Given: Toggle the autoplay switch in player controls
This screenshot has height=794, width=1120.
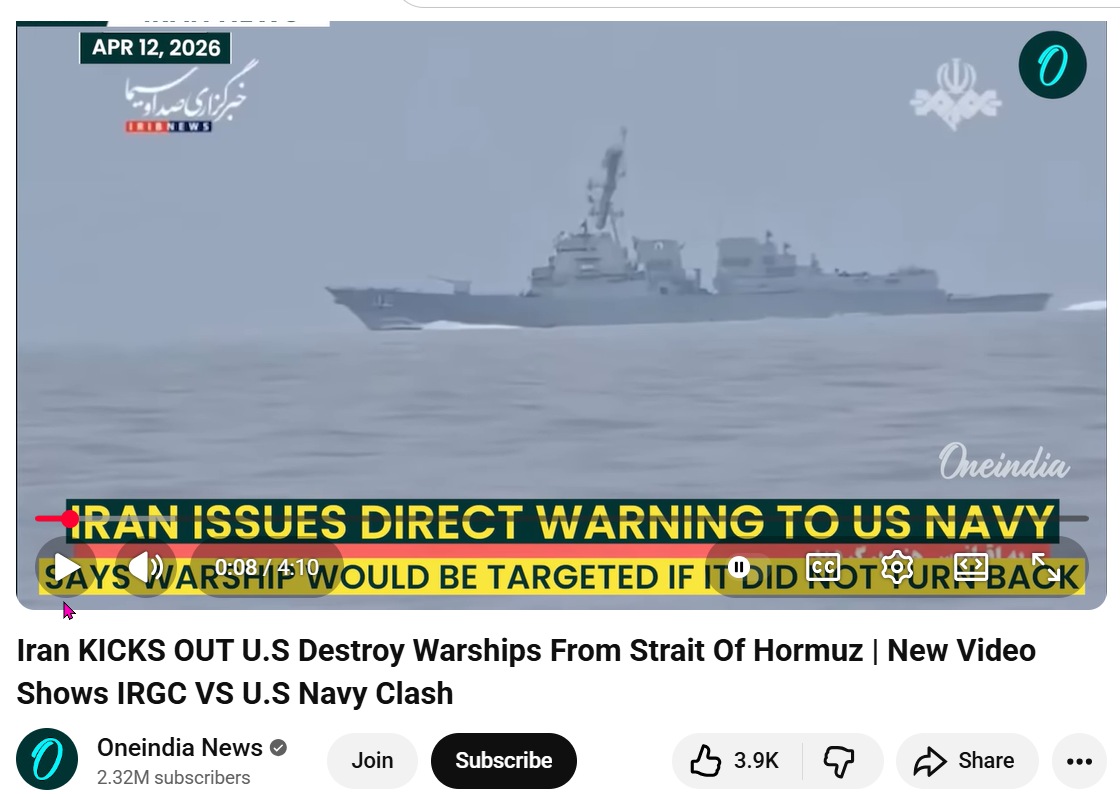Looking at the screenshot, I should [x=739, y=568].
